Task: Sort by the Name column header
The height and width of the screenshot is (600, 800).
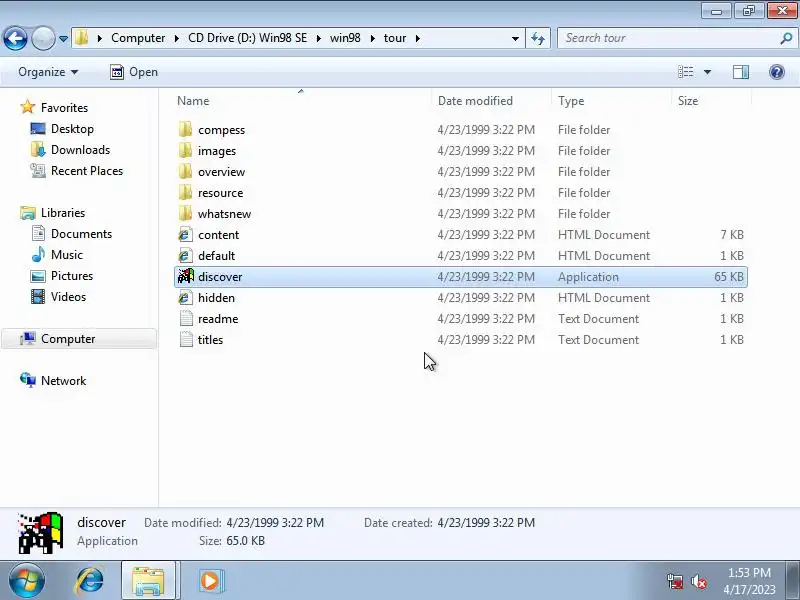Action: pyautogui.click(x=193, y=101)
